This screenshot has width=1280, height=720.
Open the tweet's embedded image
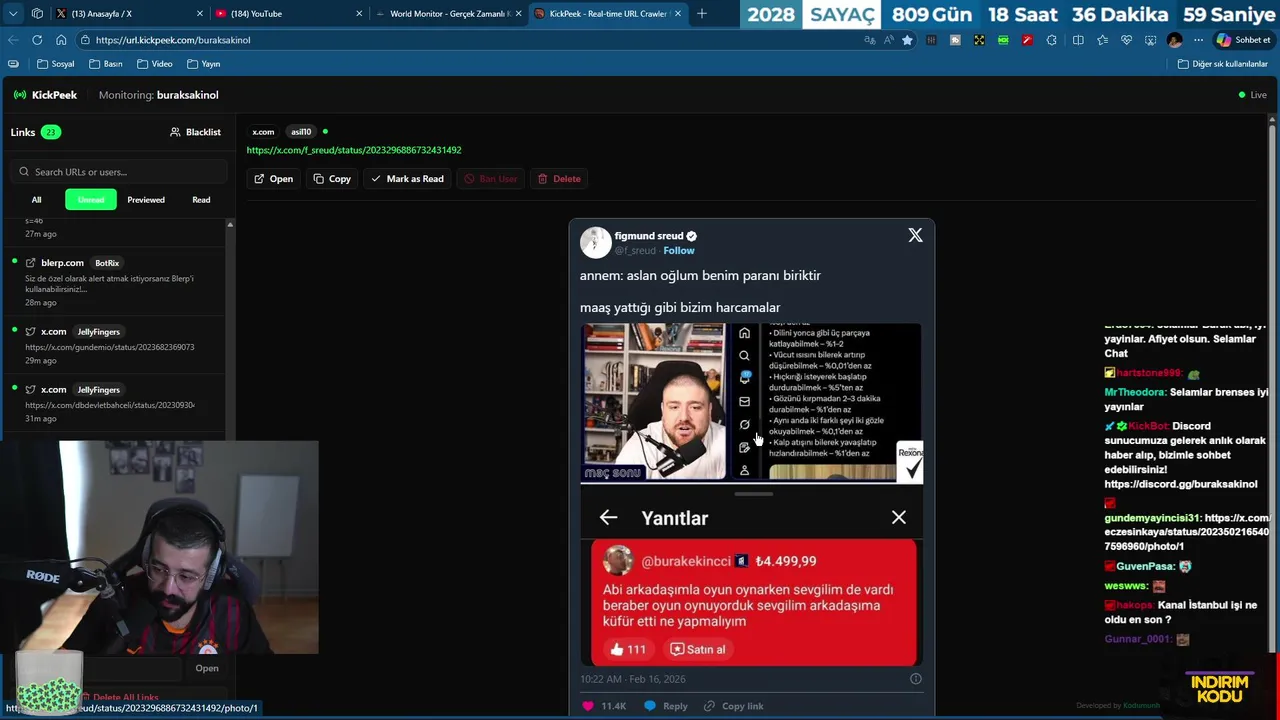[x=751, y=494]
